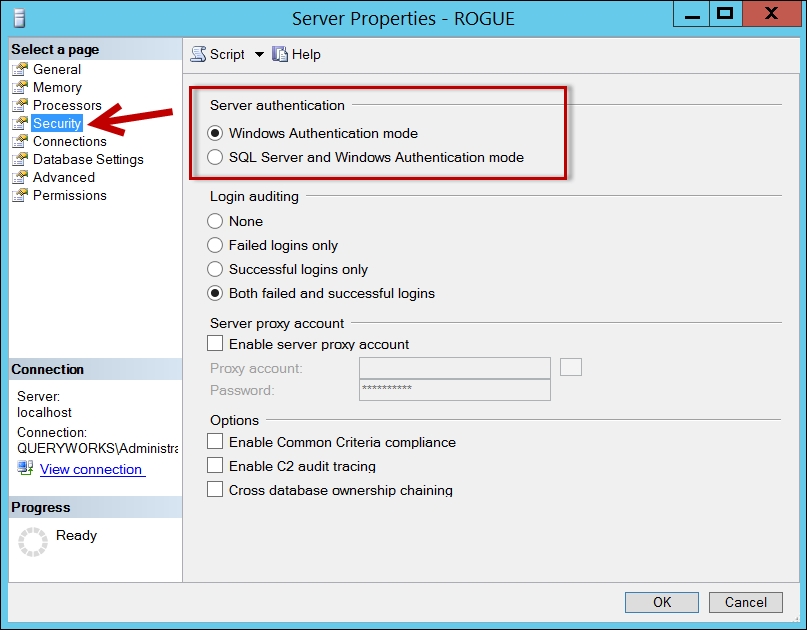Click the QUERYWORKS\Administra connection text

(x=98, y=448)
